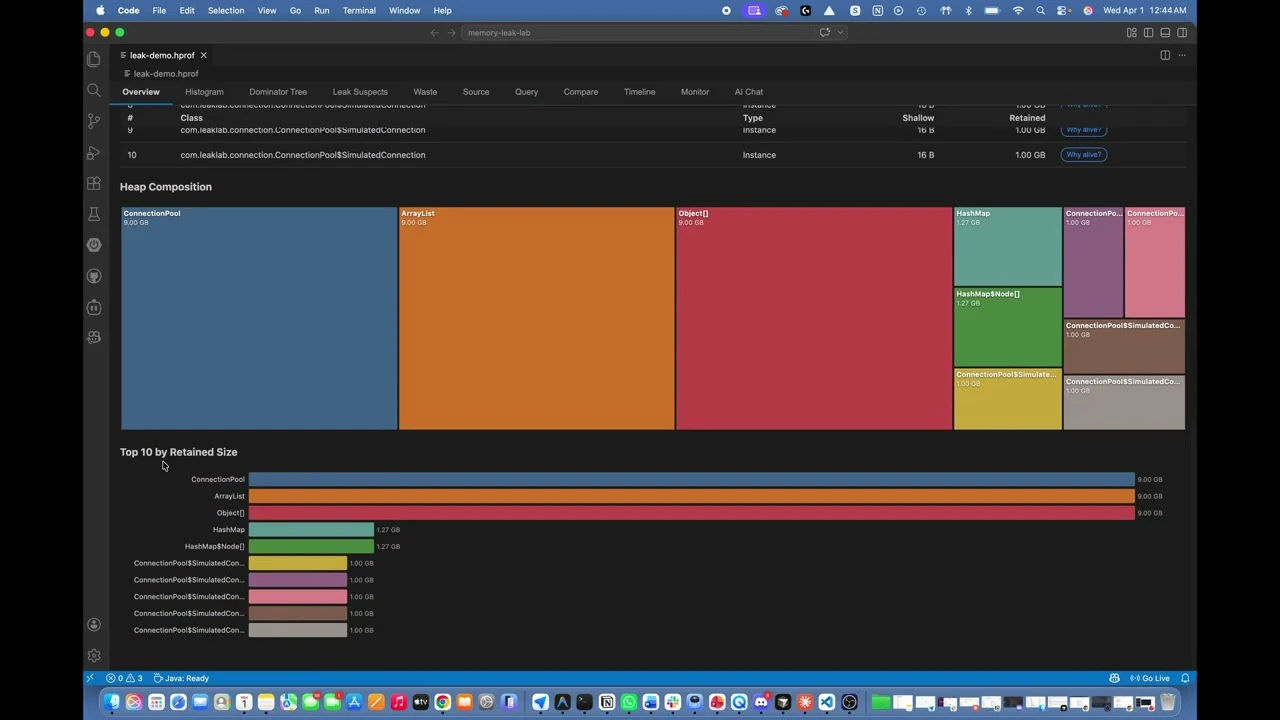Select the teal HashMap treemap block

[1008, 246]
